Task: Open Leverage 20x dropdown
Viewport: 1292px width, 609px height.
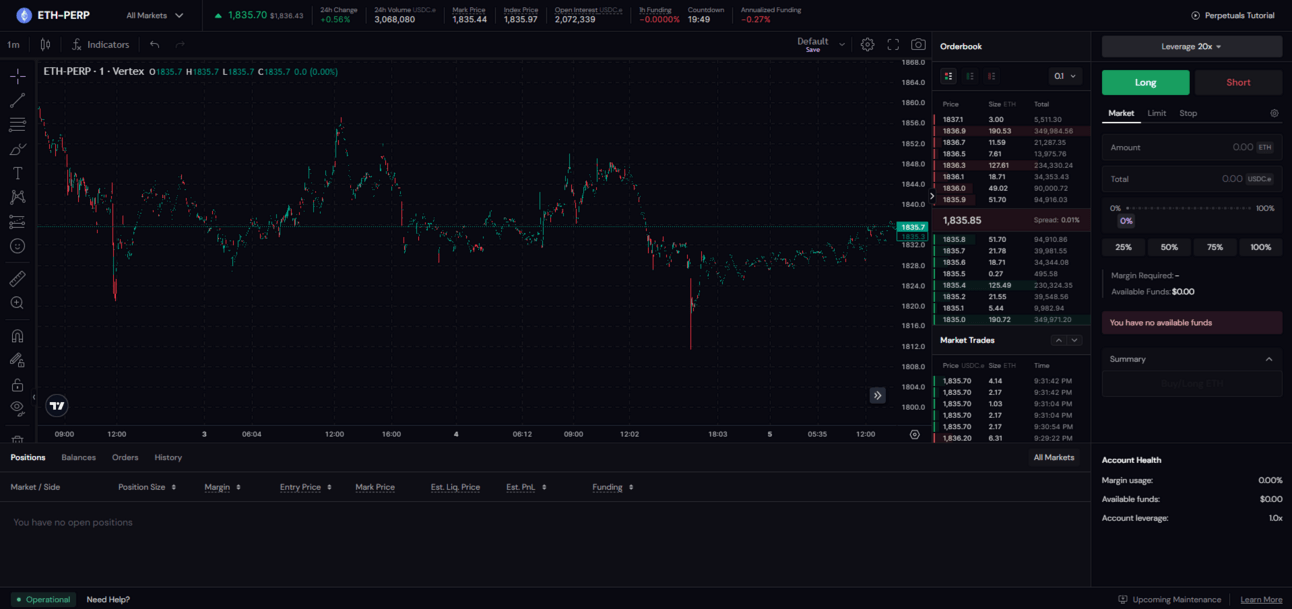Action: 1192,46
